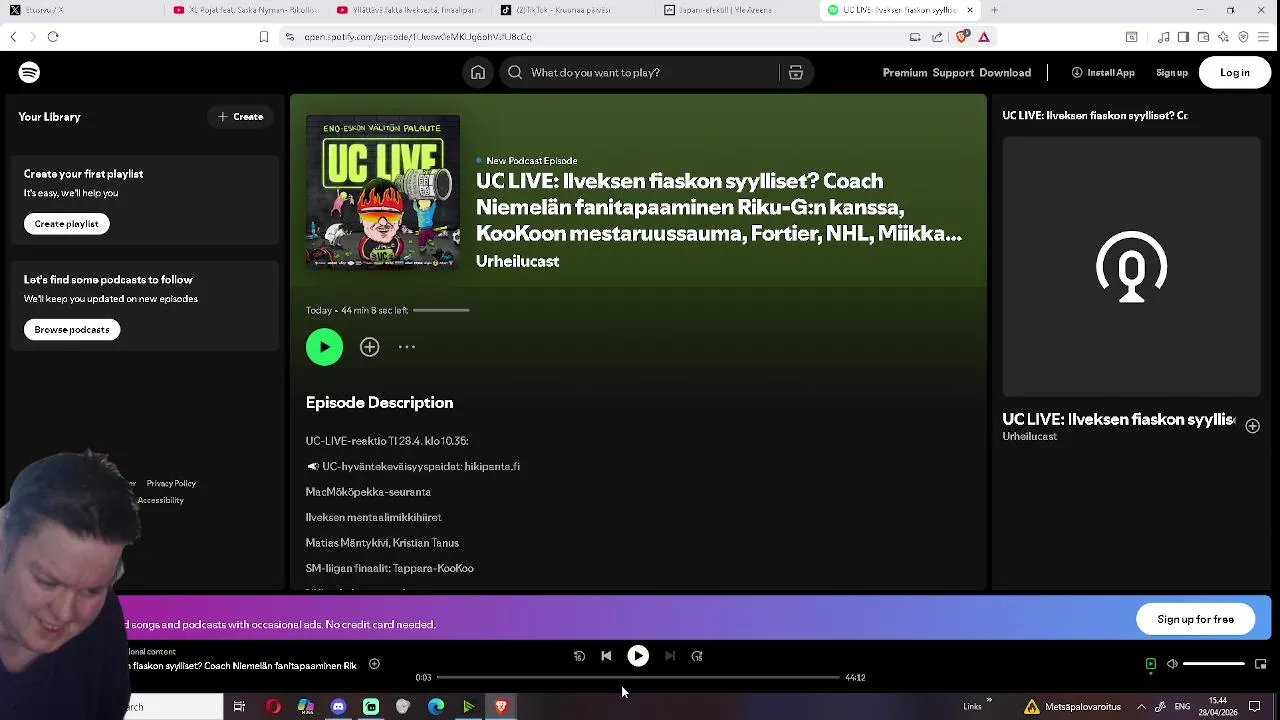The width and height of the screenshot is (1280, 720).
Task: Open Privacy Policy link
Action: tap(171, 484)
